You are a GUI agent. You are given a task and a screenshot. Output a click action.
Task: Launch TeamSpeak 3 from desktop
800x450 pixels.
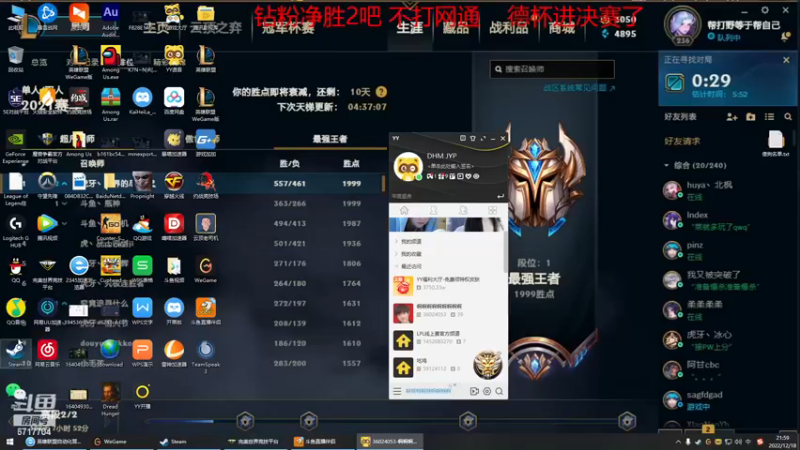coord(206,356)
